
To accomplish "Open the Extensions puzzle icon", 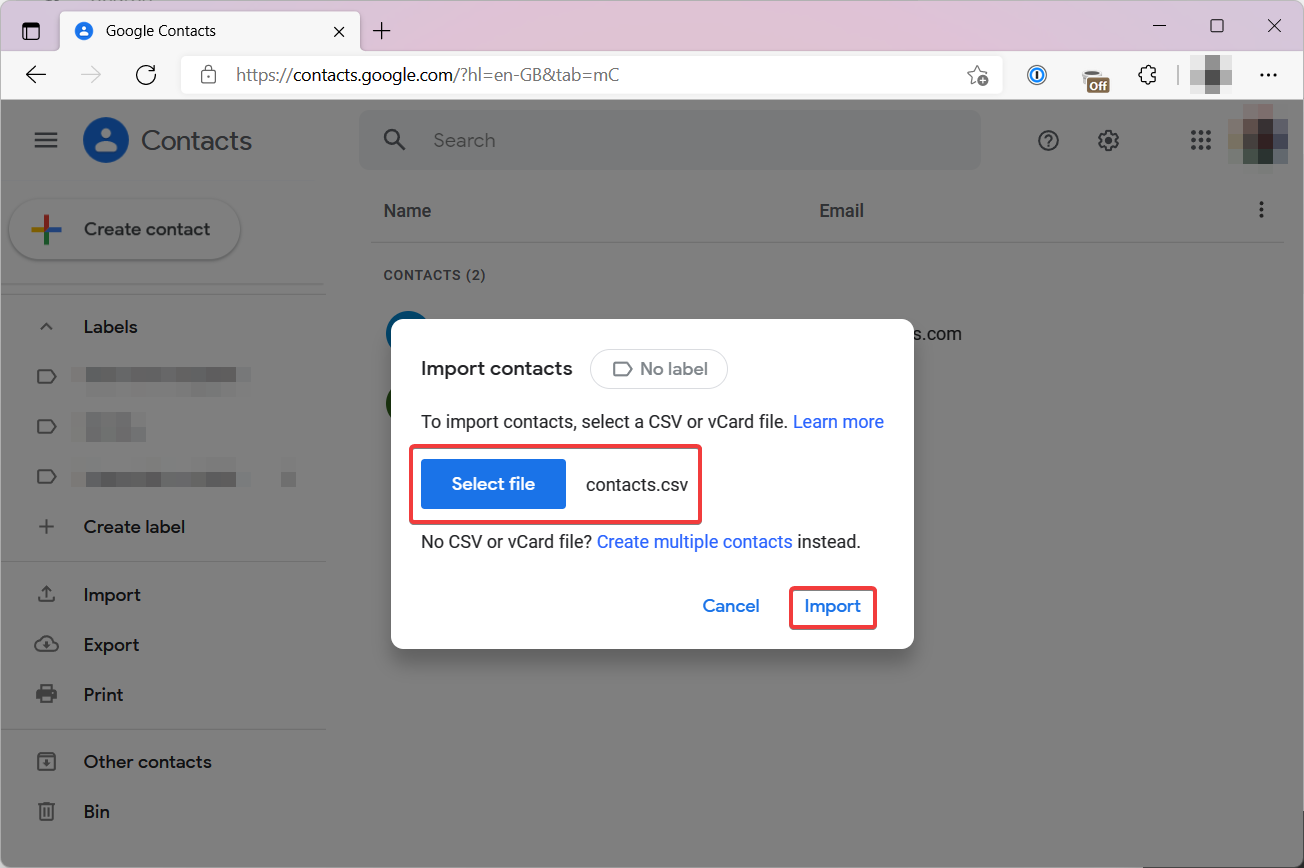I will tap(1148, 75).
